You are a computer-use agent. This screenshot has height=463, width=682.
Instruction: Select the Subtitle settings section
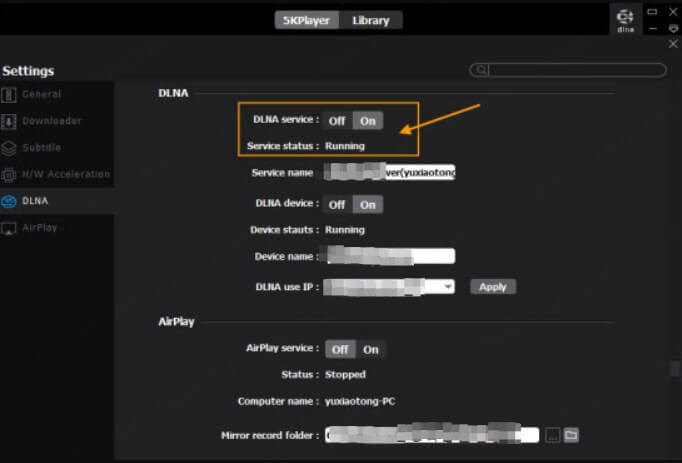tap(41, 147)
